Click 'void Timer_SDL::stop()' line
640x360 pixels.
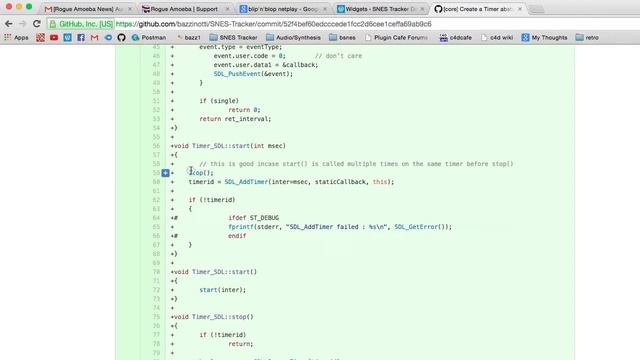[213, 317]
